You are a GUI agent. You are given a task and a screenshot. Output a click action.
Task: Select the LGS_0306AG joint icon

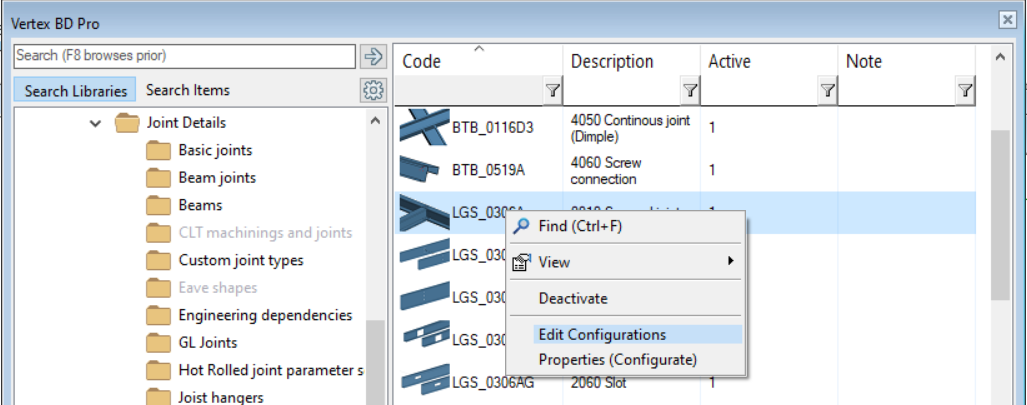pos(424,382)
